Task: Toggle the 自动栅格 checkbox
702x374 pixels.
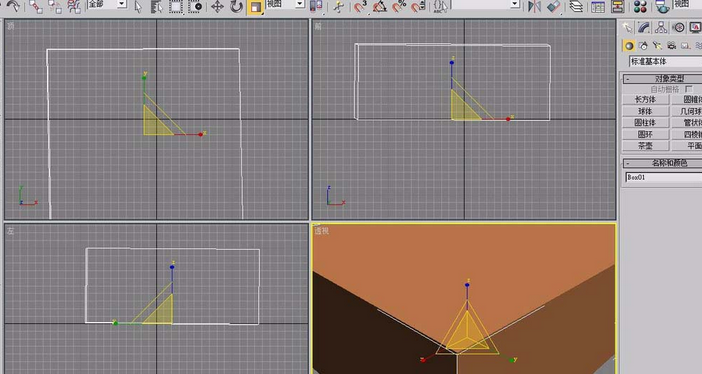Action: click(689, 89)
